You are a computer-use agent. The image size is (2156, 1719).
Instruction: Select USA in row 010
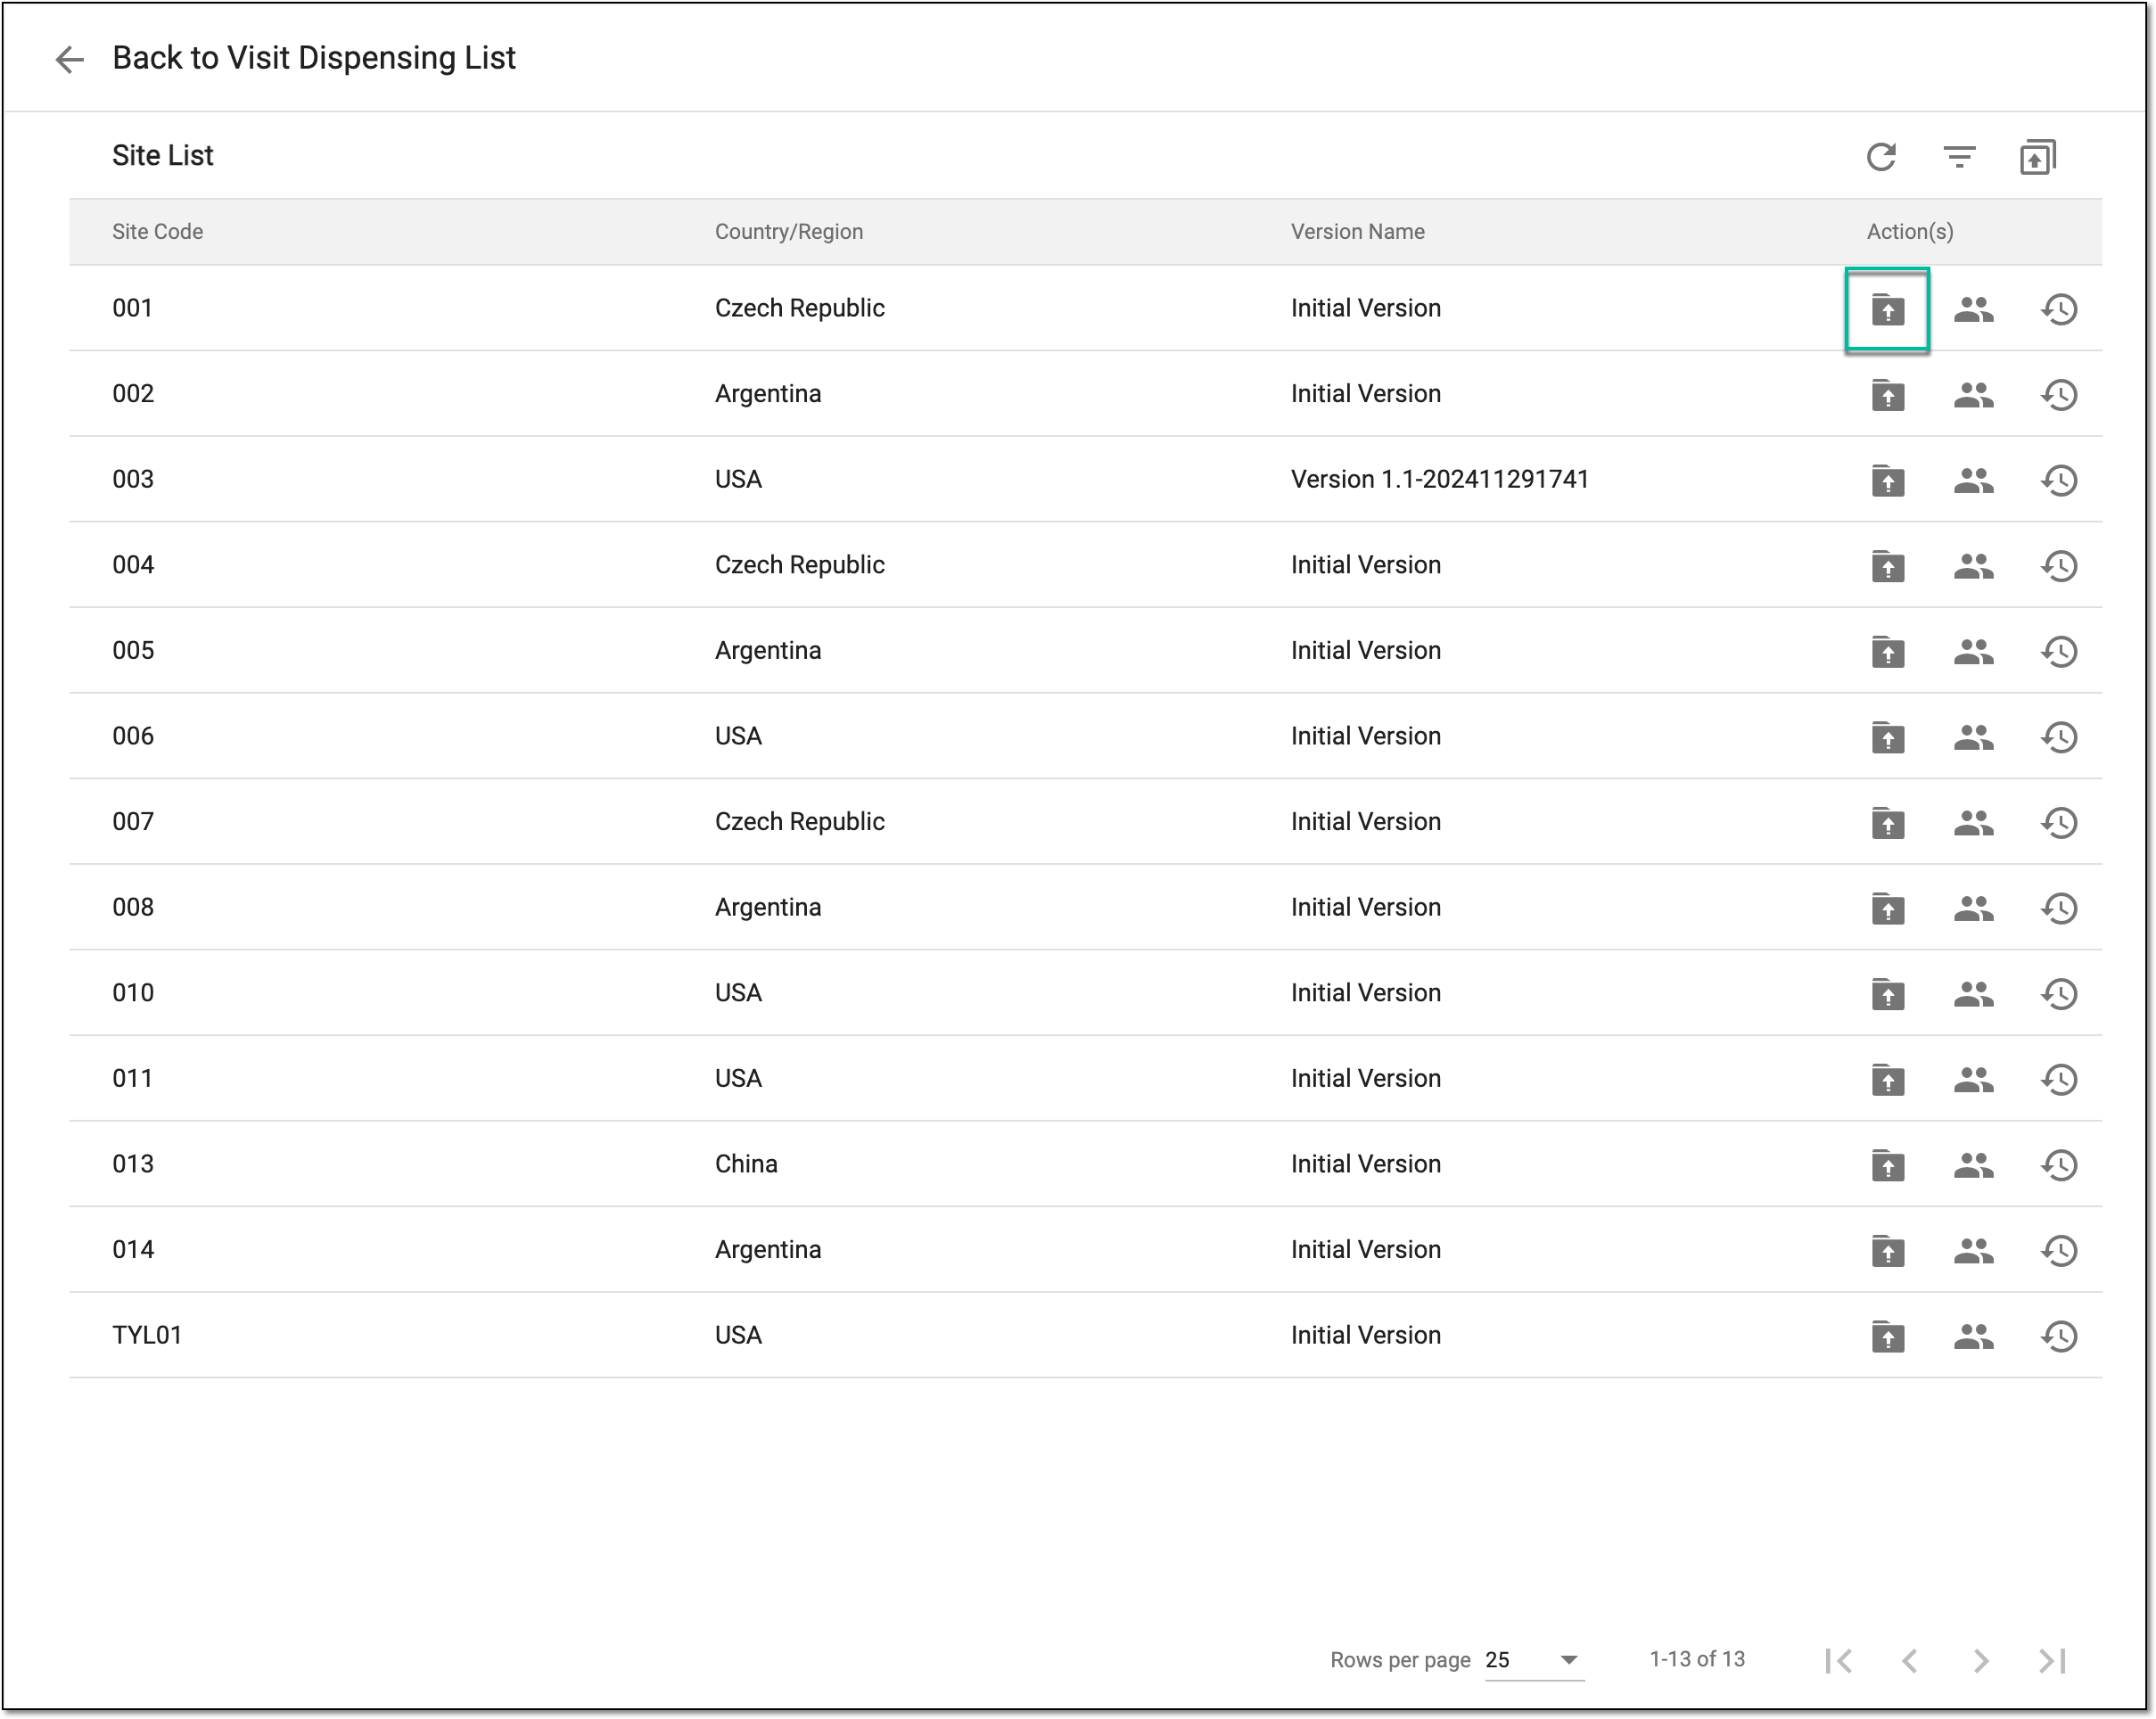coord(738,993)
